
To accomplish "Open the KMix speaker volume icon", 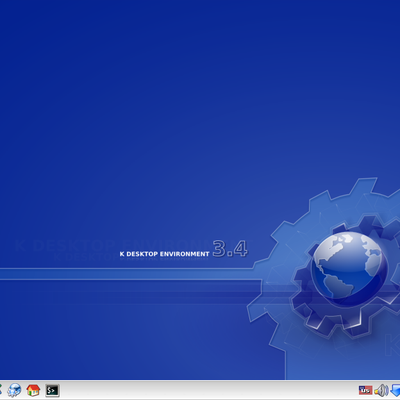I will 381,390.
